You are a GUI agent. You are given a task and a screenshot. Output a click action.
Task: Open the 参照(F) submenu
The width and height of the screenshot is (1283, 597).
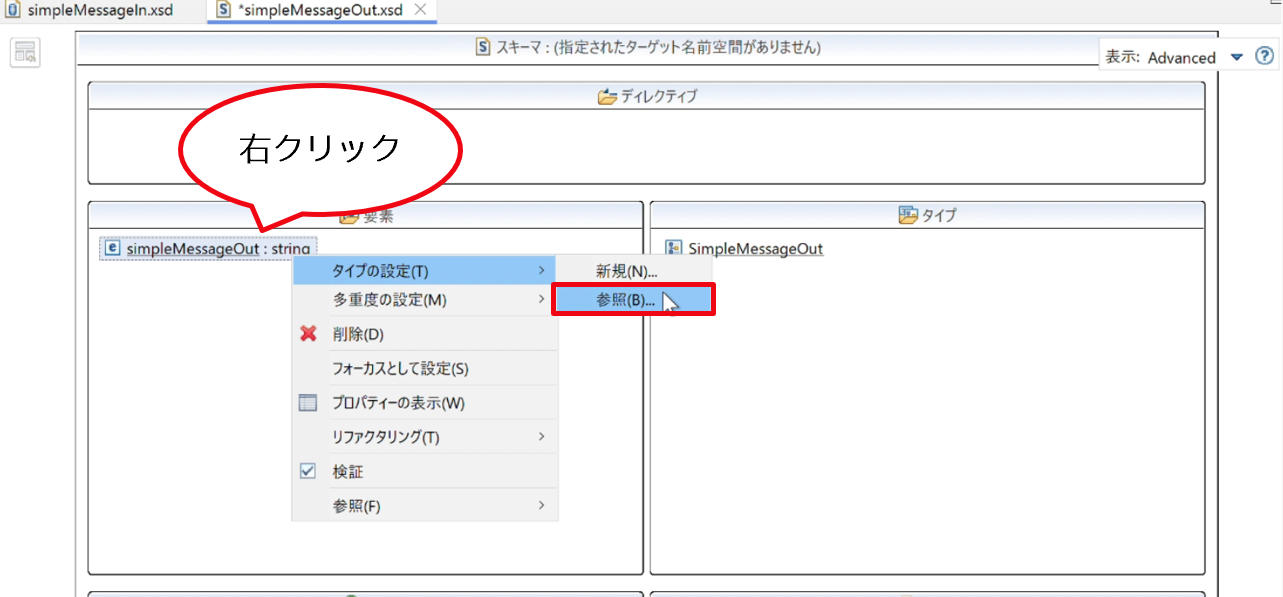click(424, 506)
